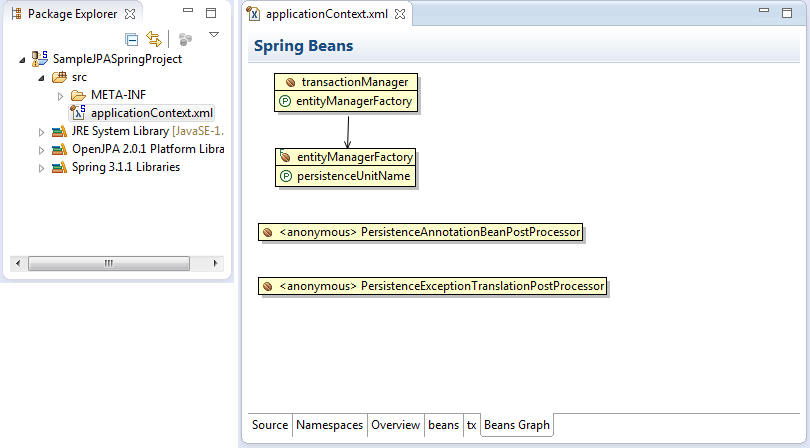The width and height of the screenshot is (810, 448).
Task: Click the META-INF folder icon
Action: [79, 96]
